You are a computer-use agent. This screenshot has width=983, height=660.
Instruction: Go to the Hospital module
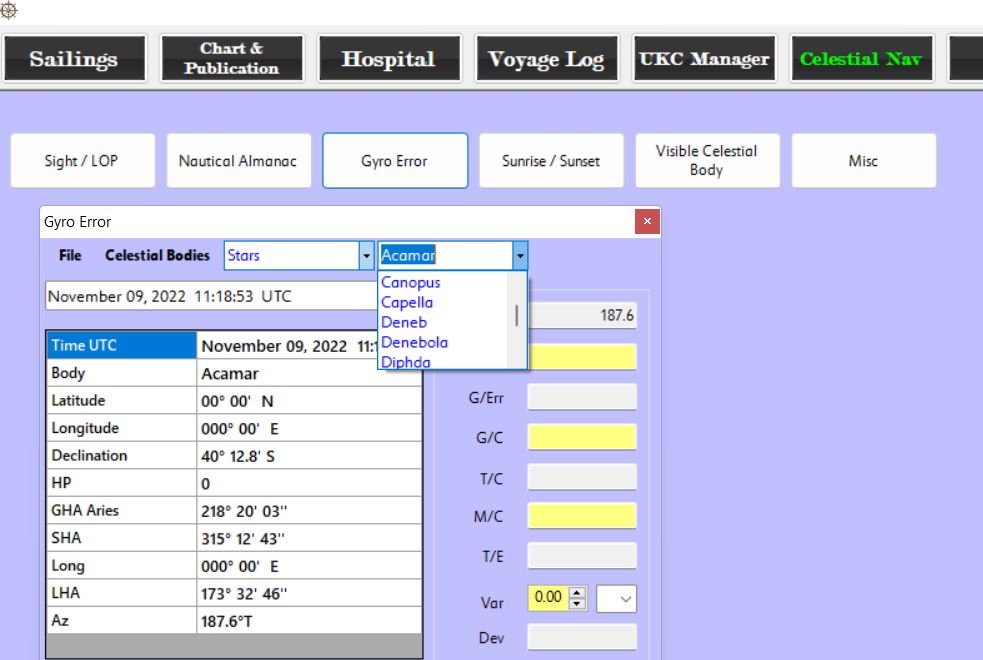pos(388,59)
